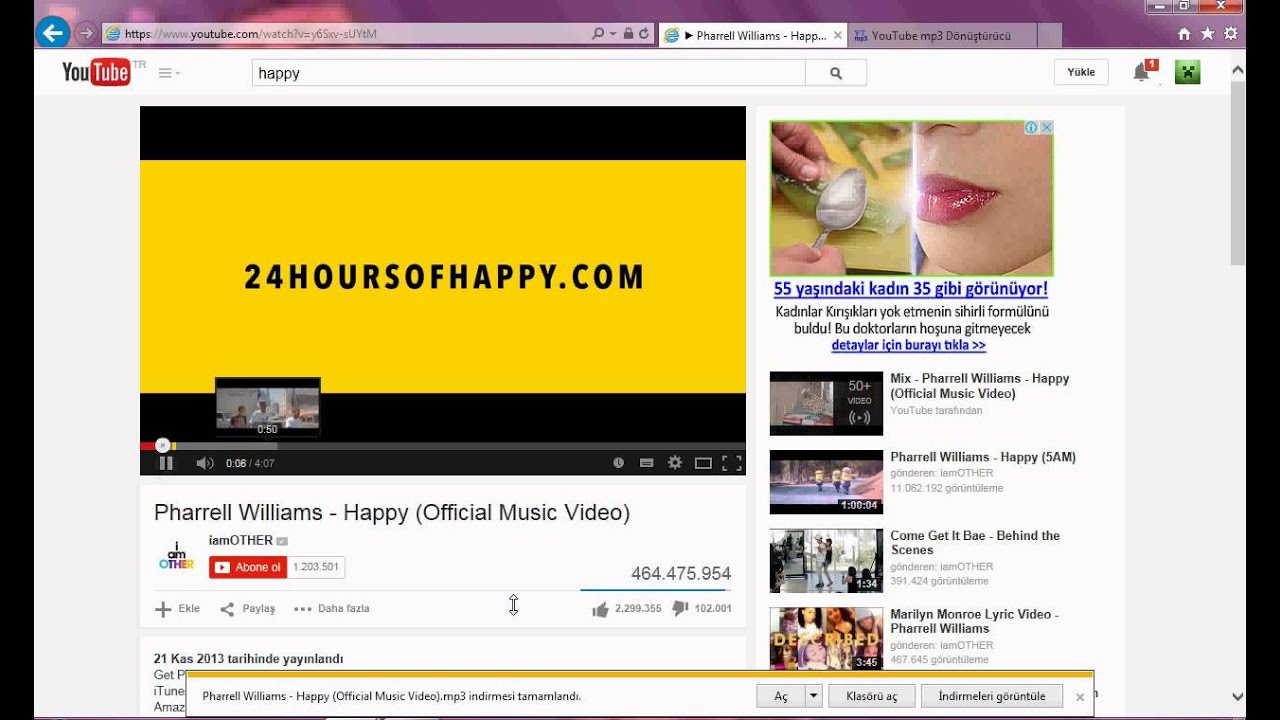Click inside the YouTube search field
This screenshot has height=720, width=1280.
pyautogui.click(x=528, y=73)
